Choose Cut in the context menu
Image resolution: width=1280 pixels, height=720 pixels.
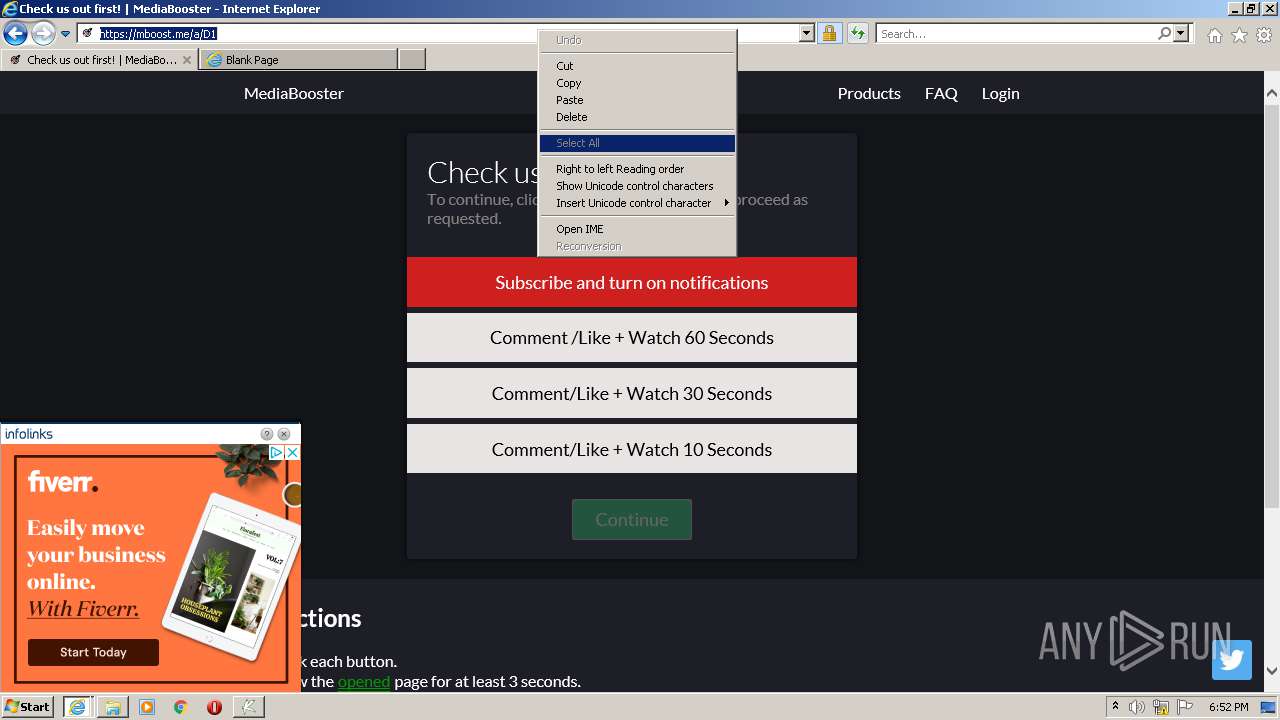(x=637, y=66)
